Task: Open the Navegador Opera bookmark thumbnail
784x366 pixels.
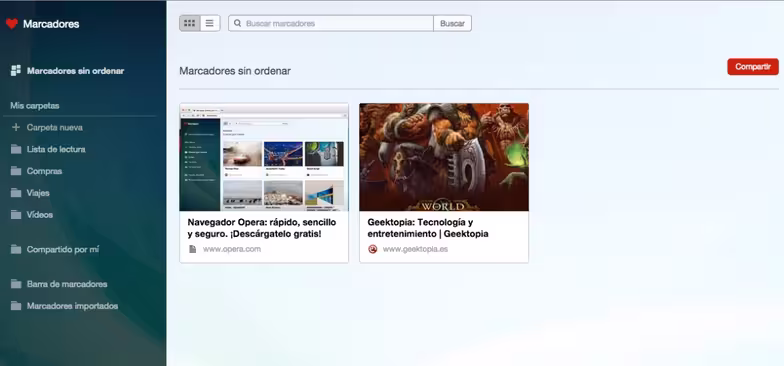Action: pos(264,157)
